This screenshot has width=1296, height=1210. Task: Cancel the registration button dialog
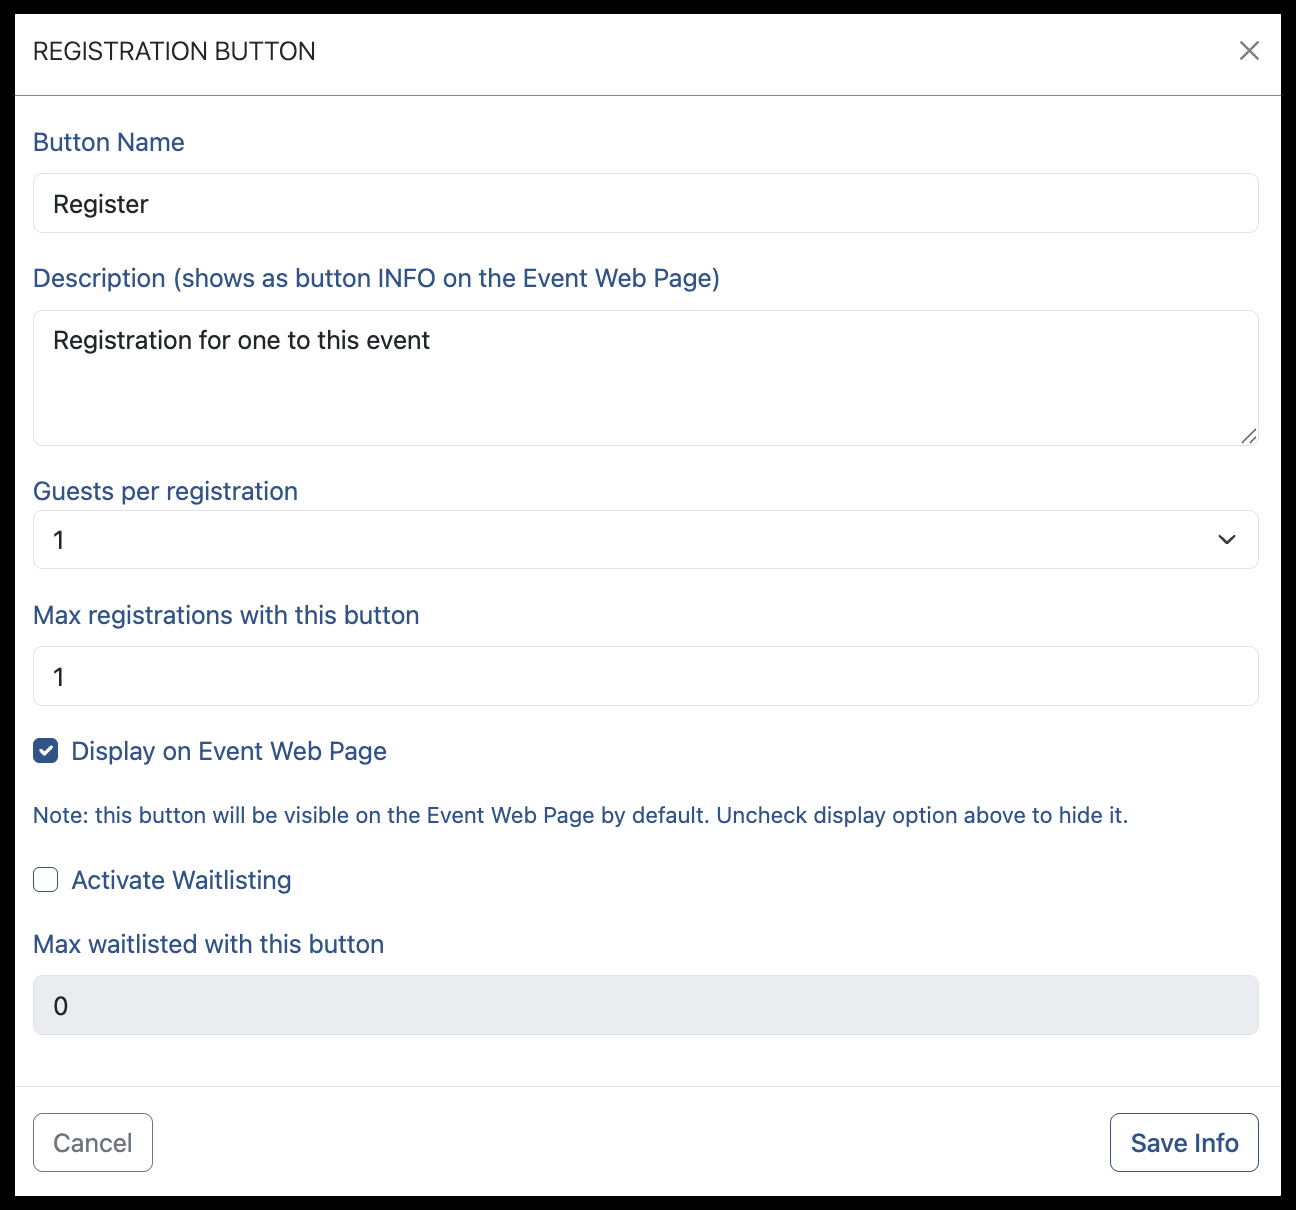(93, 1142)
